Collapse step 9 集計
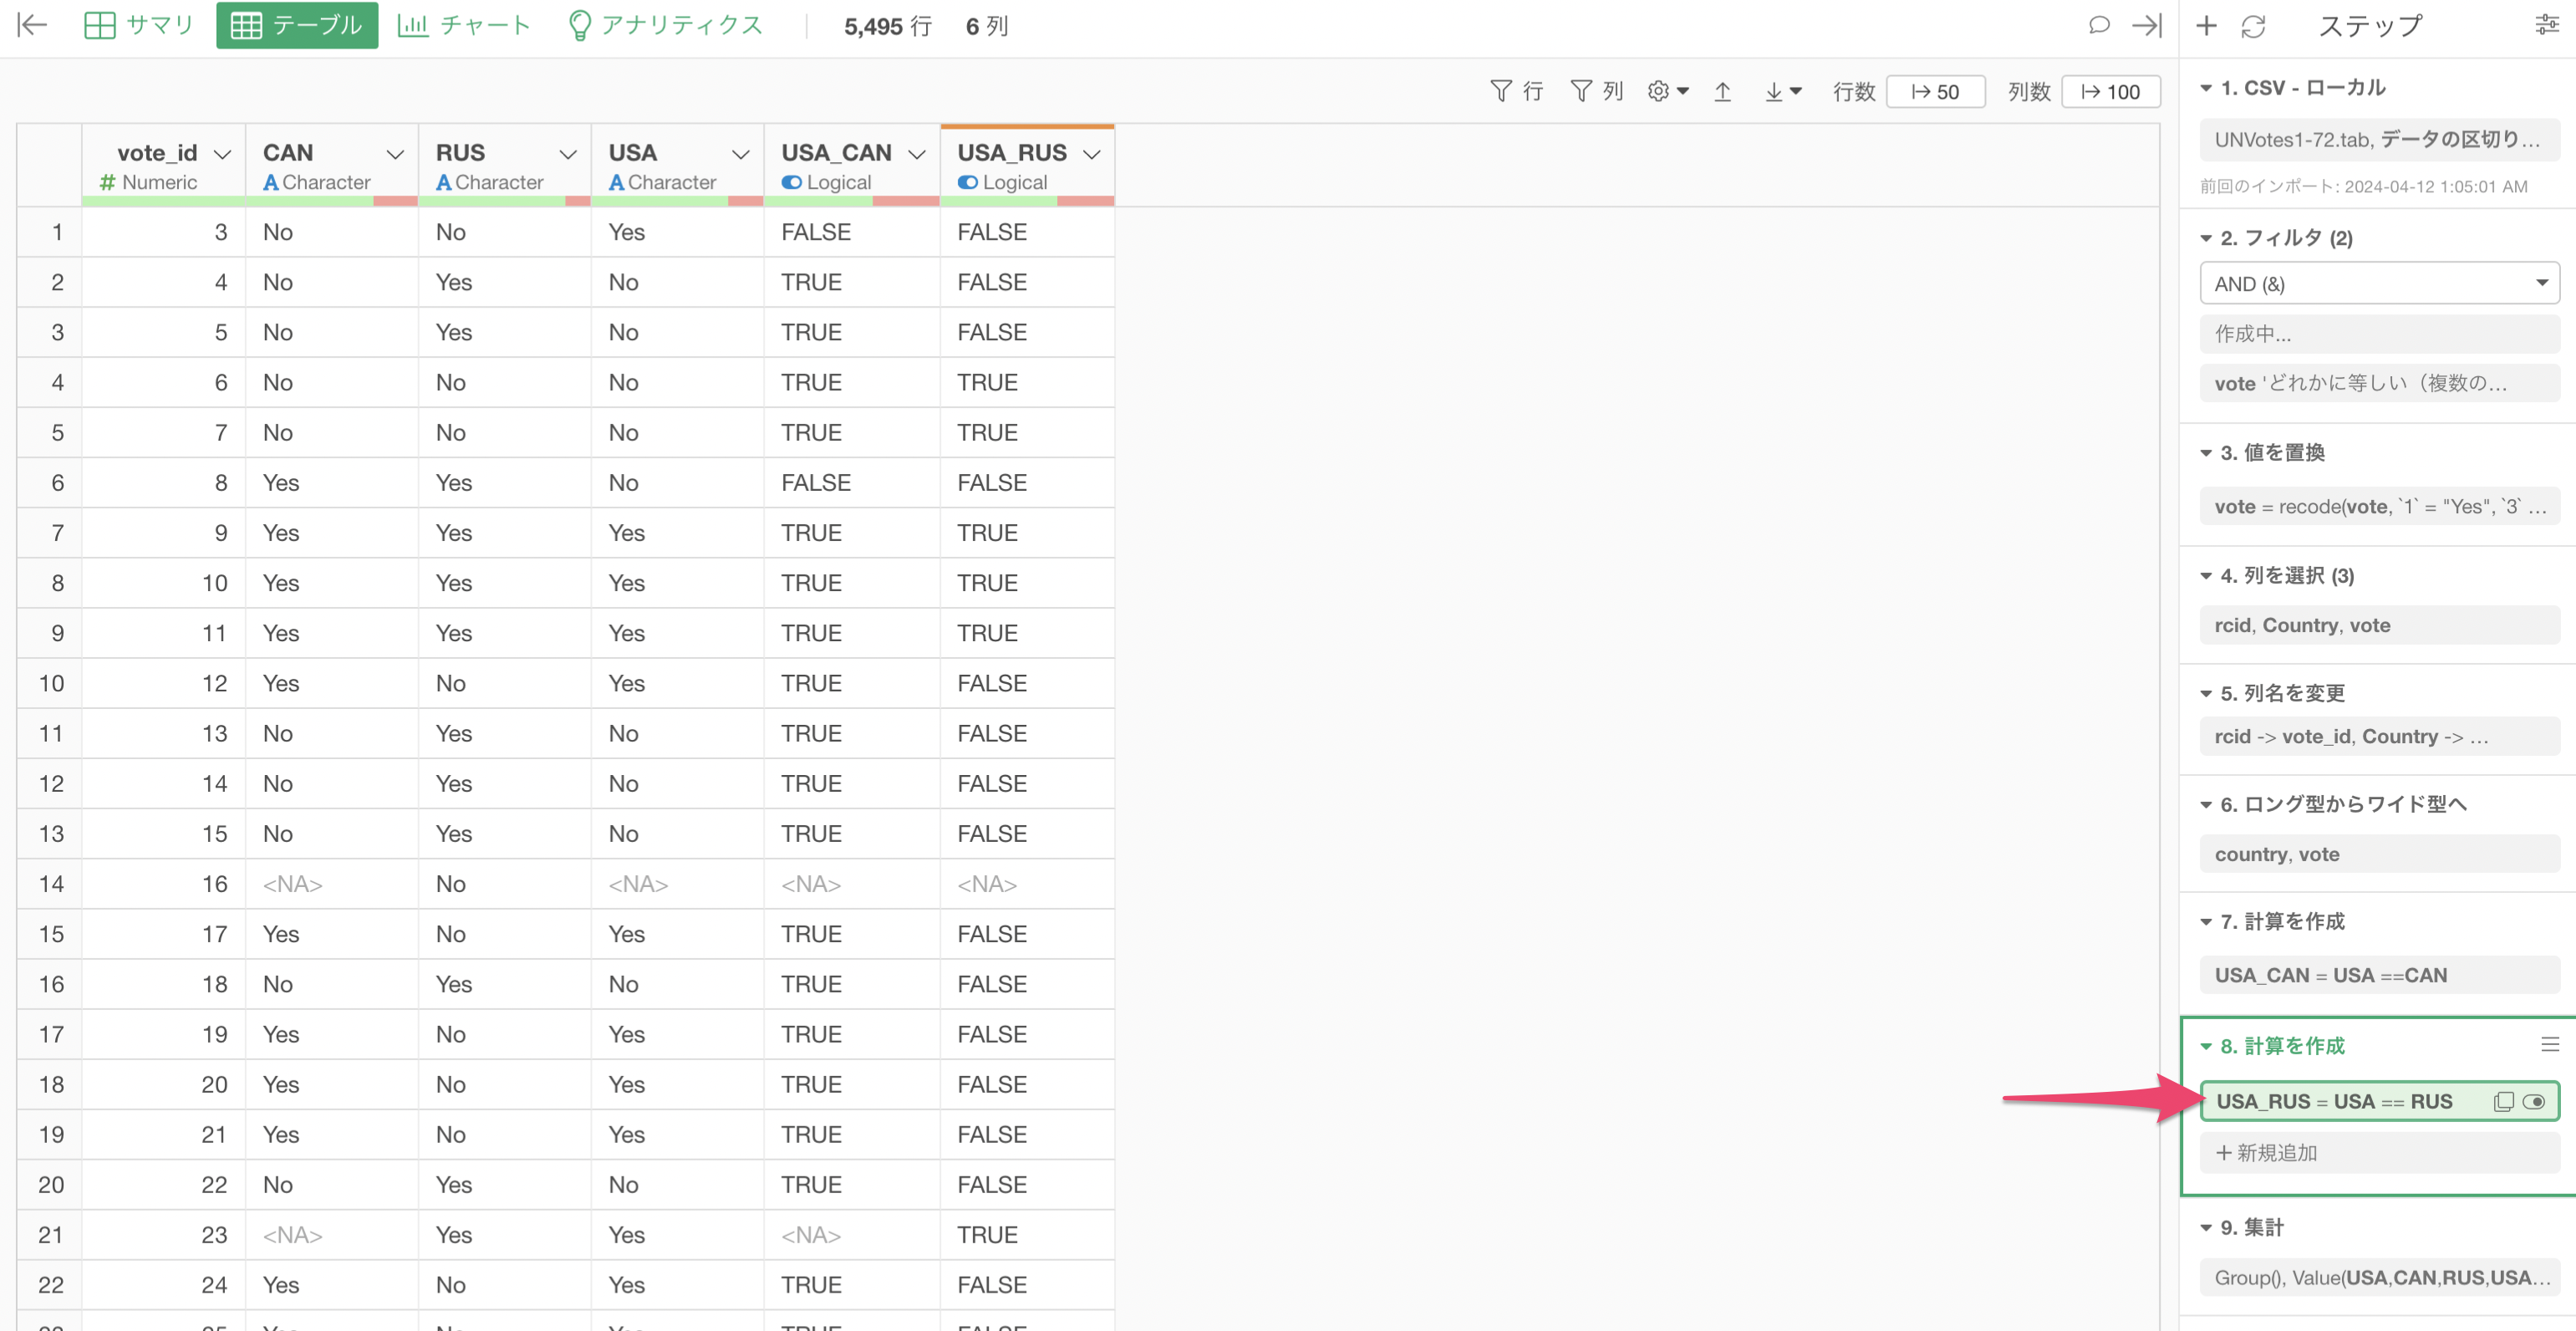This screenshot has height=1331, width=2576. (x=2206, y=1227)
